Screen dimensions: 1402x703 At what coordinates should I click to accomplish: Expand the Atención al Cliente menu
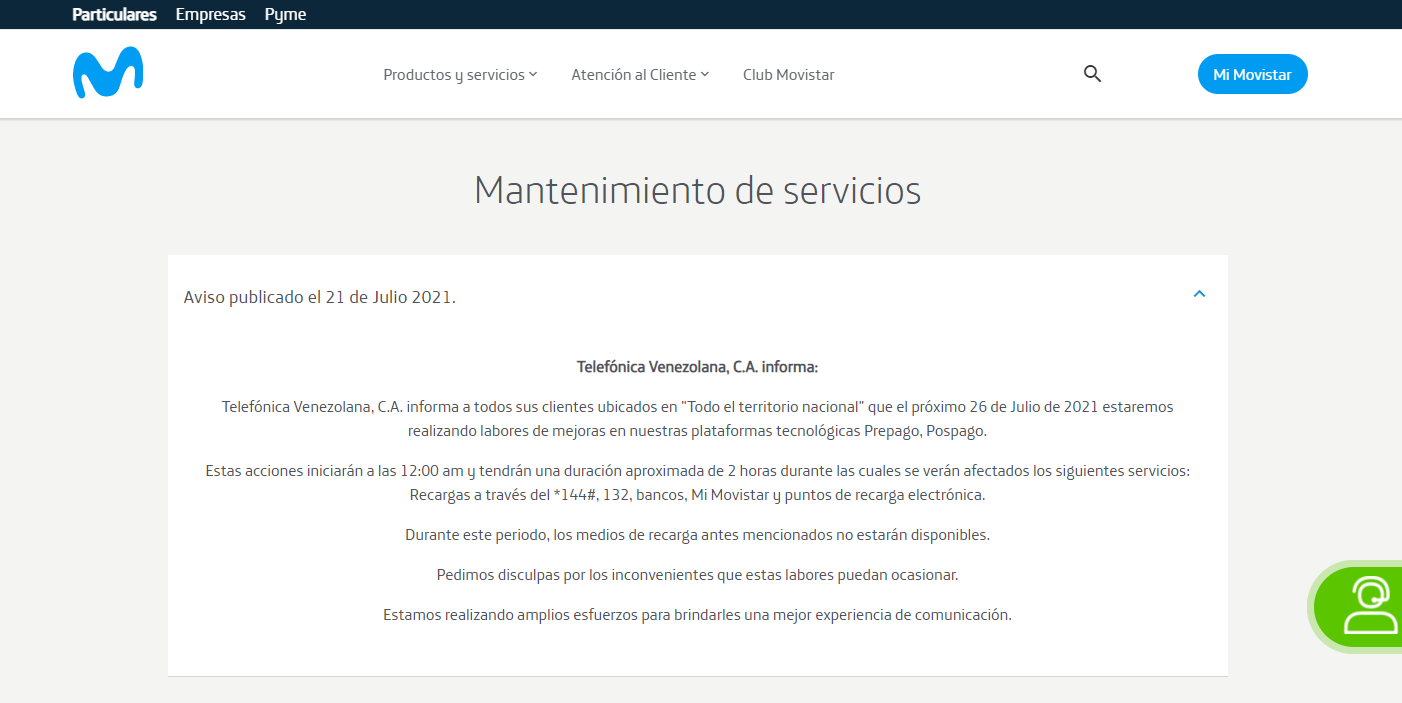[640, 75]
